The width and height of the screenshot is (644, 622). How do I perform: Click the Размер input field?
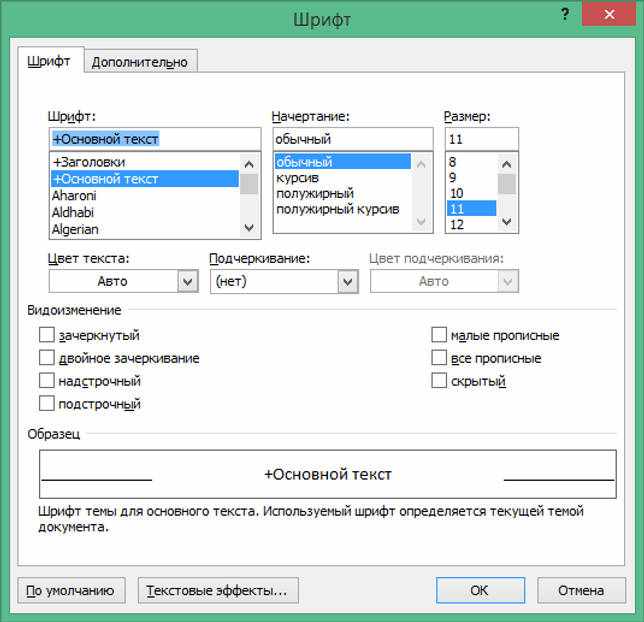(x=482, y=139)
